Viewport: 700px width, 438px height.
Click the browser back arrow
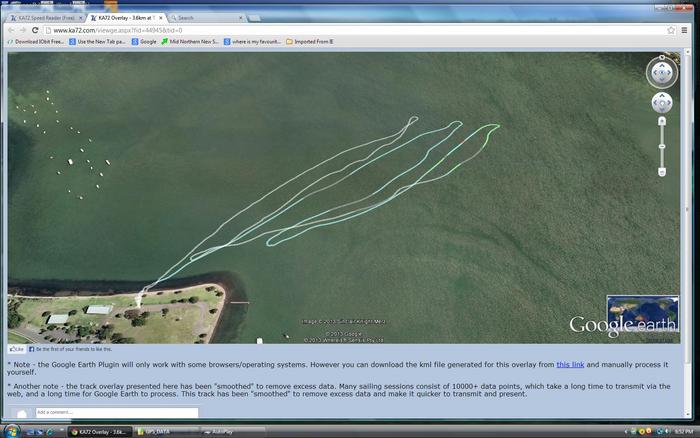point(12,30)
